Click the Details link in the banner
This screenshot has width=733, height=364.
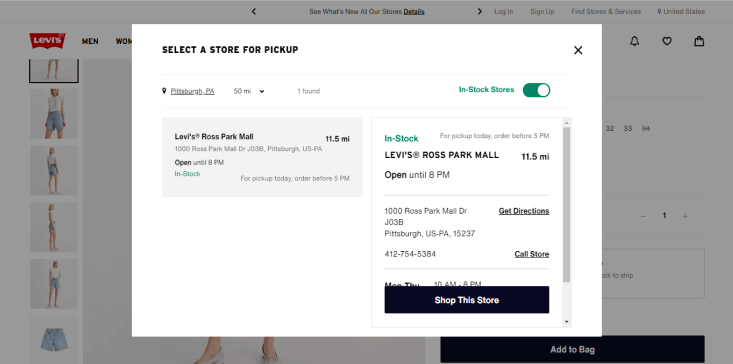coord(414,12)
